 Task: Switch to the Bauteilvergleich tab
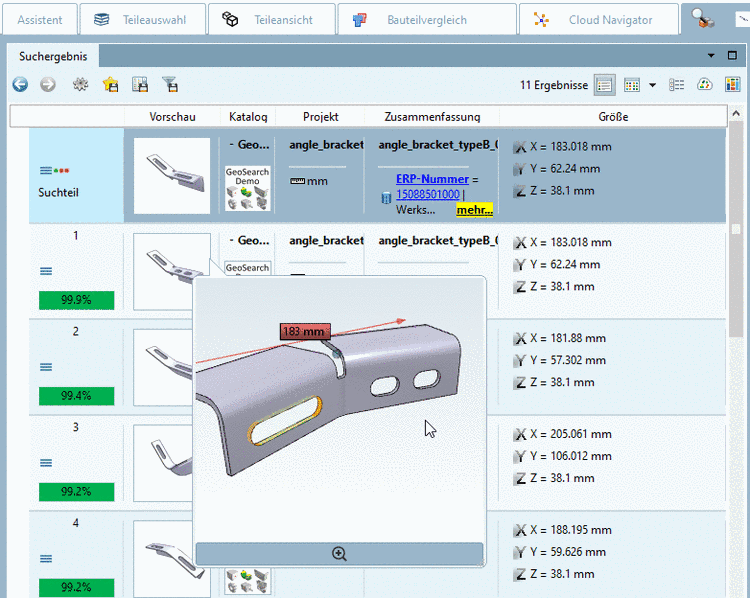(427, 19)
